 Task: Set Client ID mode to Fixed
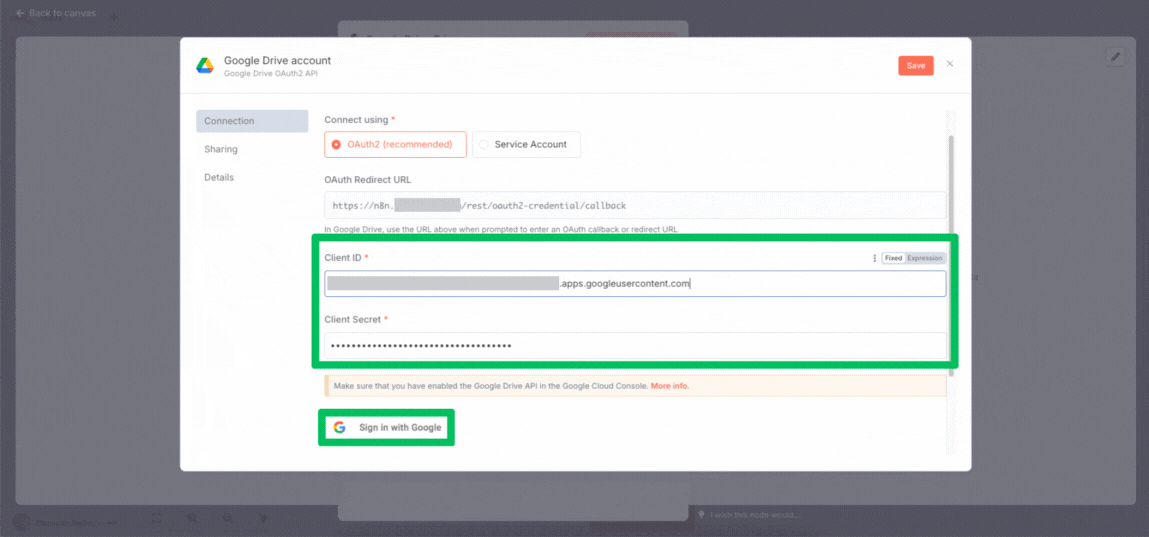[x=893, y=258]
